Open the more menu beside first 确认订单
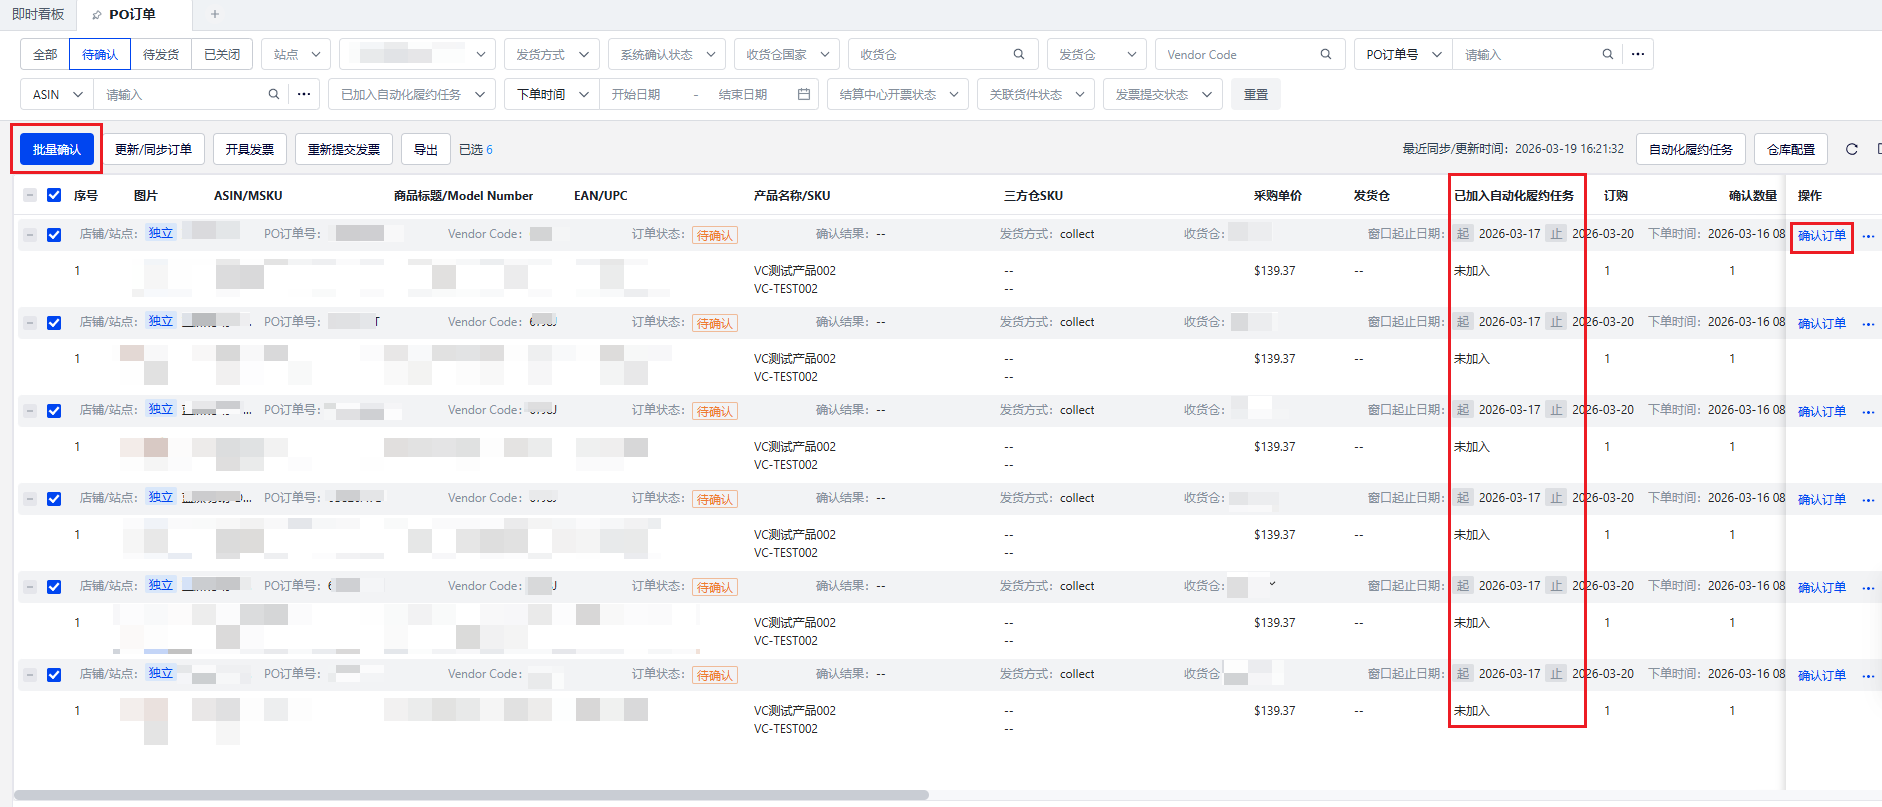 tap(1868, 237)
